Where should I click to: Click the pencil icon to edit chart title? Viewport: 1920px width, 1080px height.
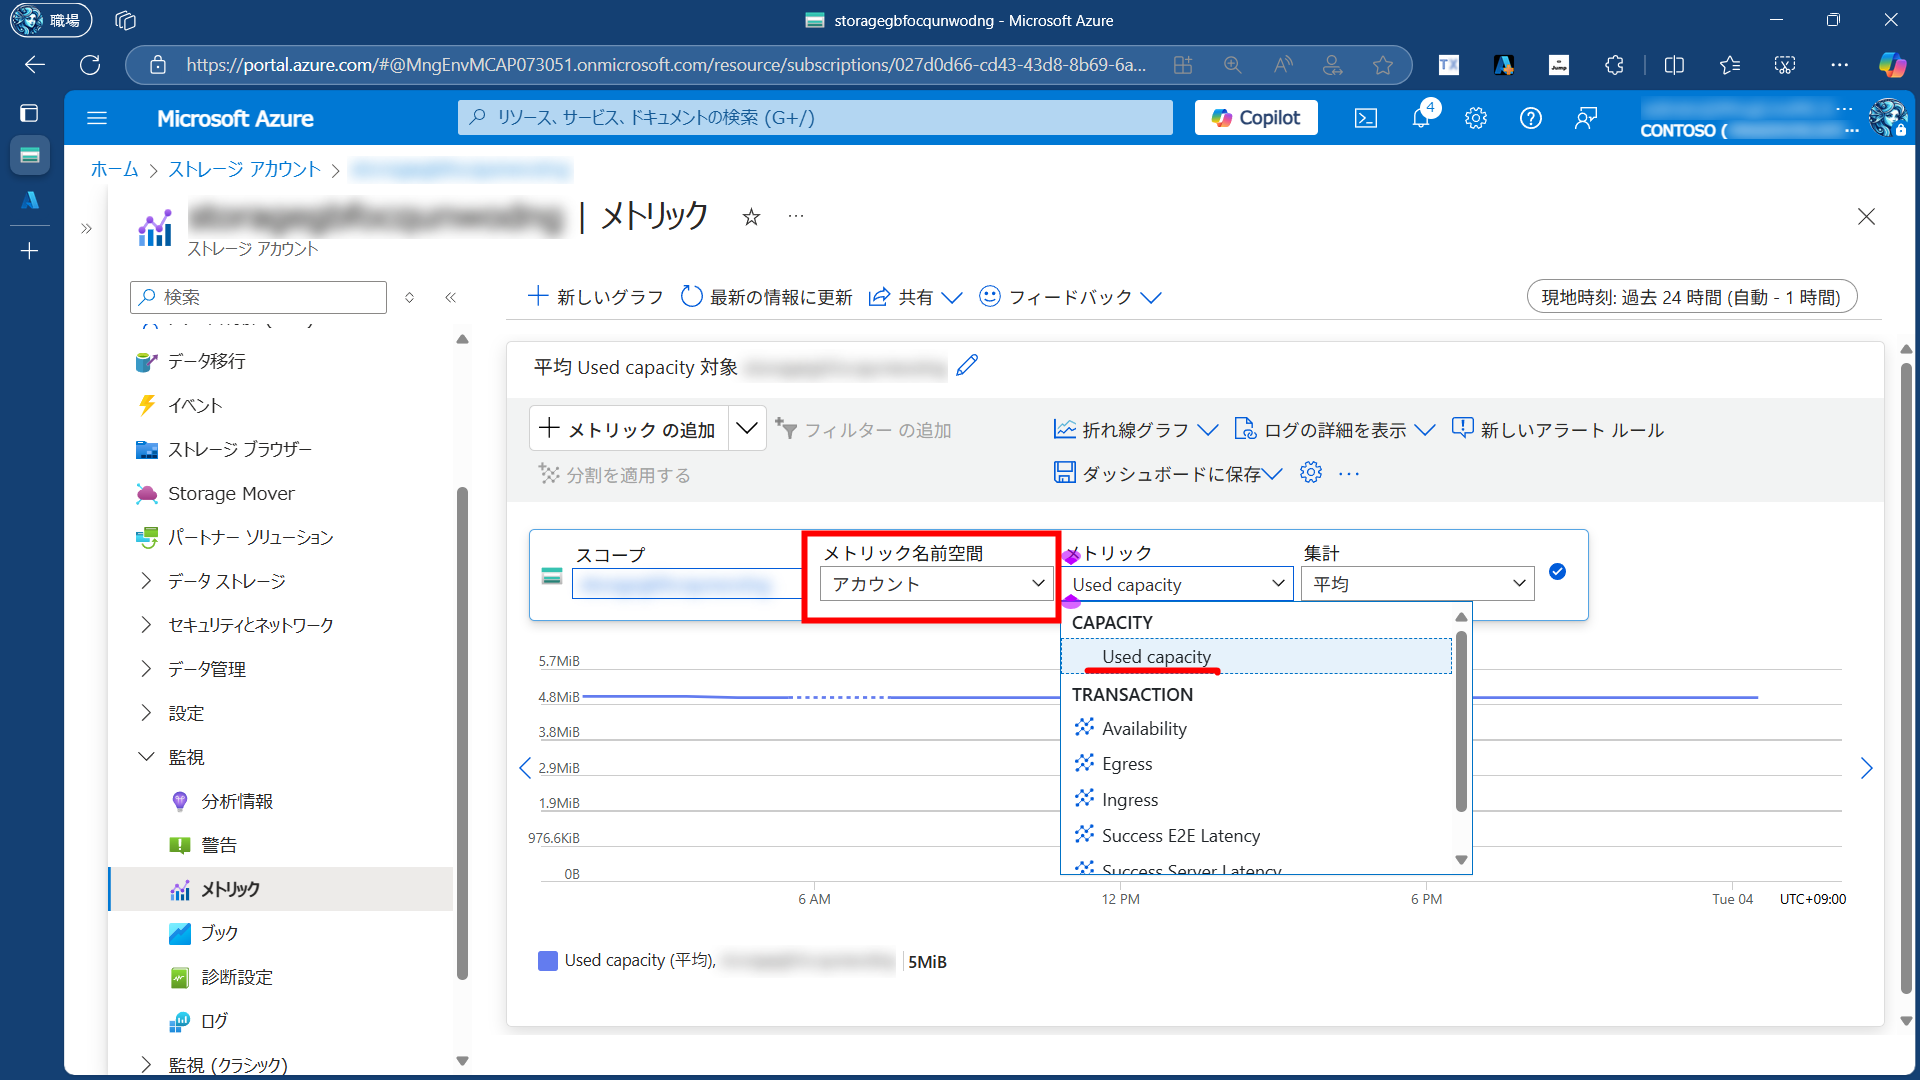point(967,366)
